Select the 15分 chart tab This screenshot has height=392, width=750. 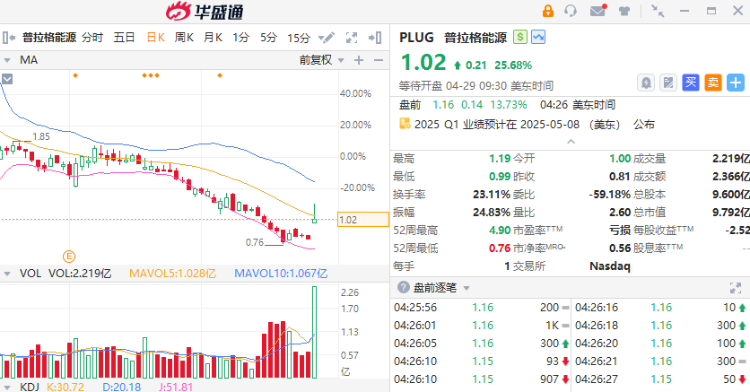pos(298,37)
